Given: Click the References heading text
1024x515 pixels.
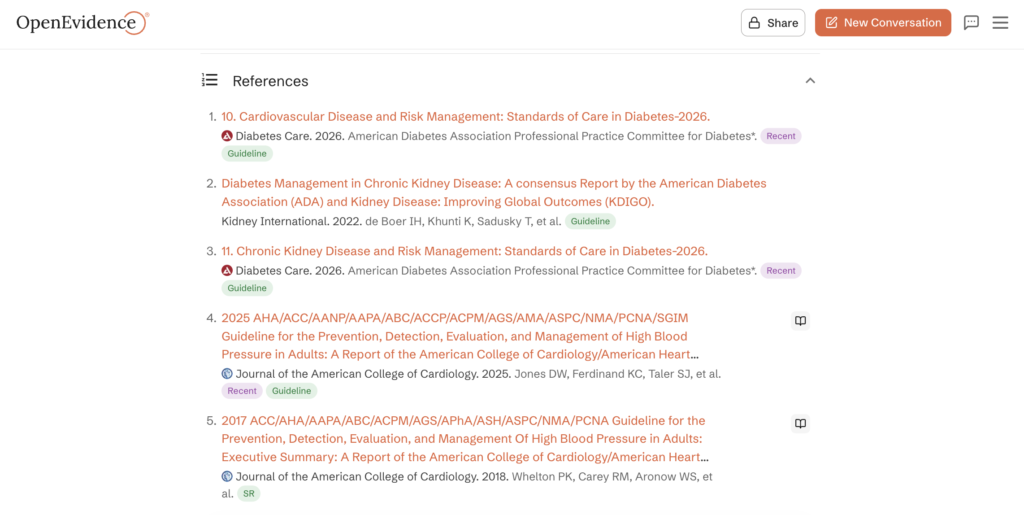Looking at the screenshot, I should 270,81.
